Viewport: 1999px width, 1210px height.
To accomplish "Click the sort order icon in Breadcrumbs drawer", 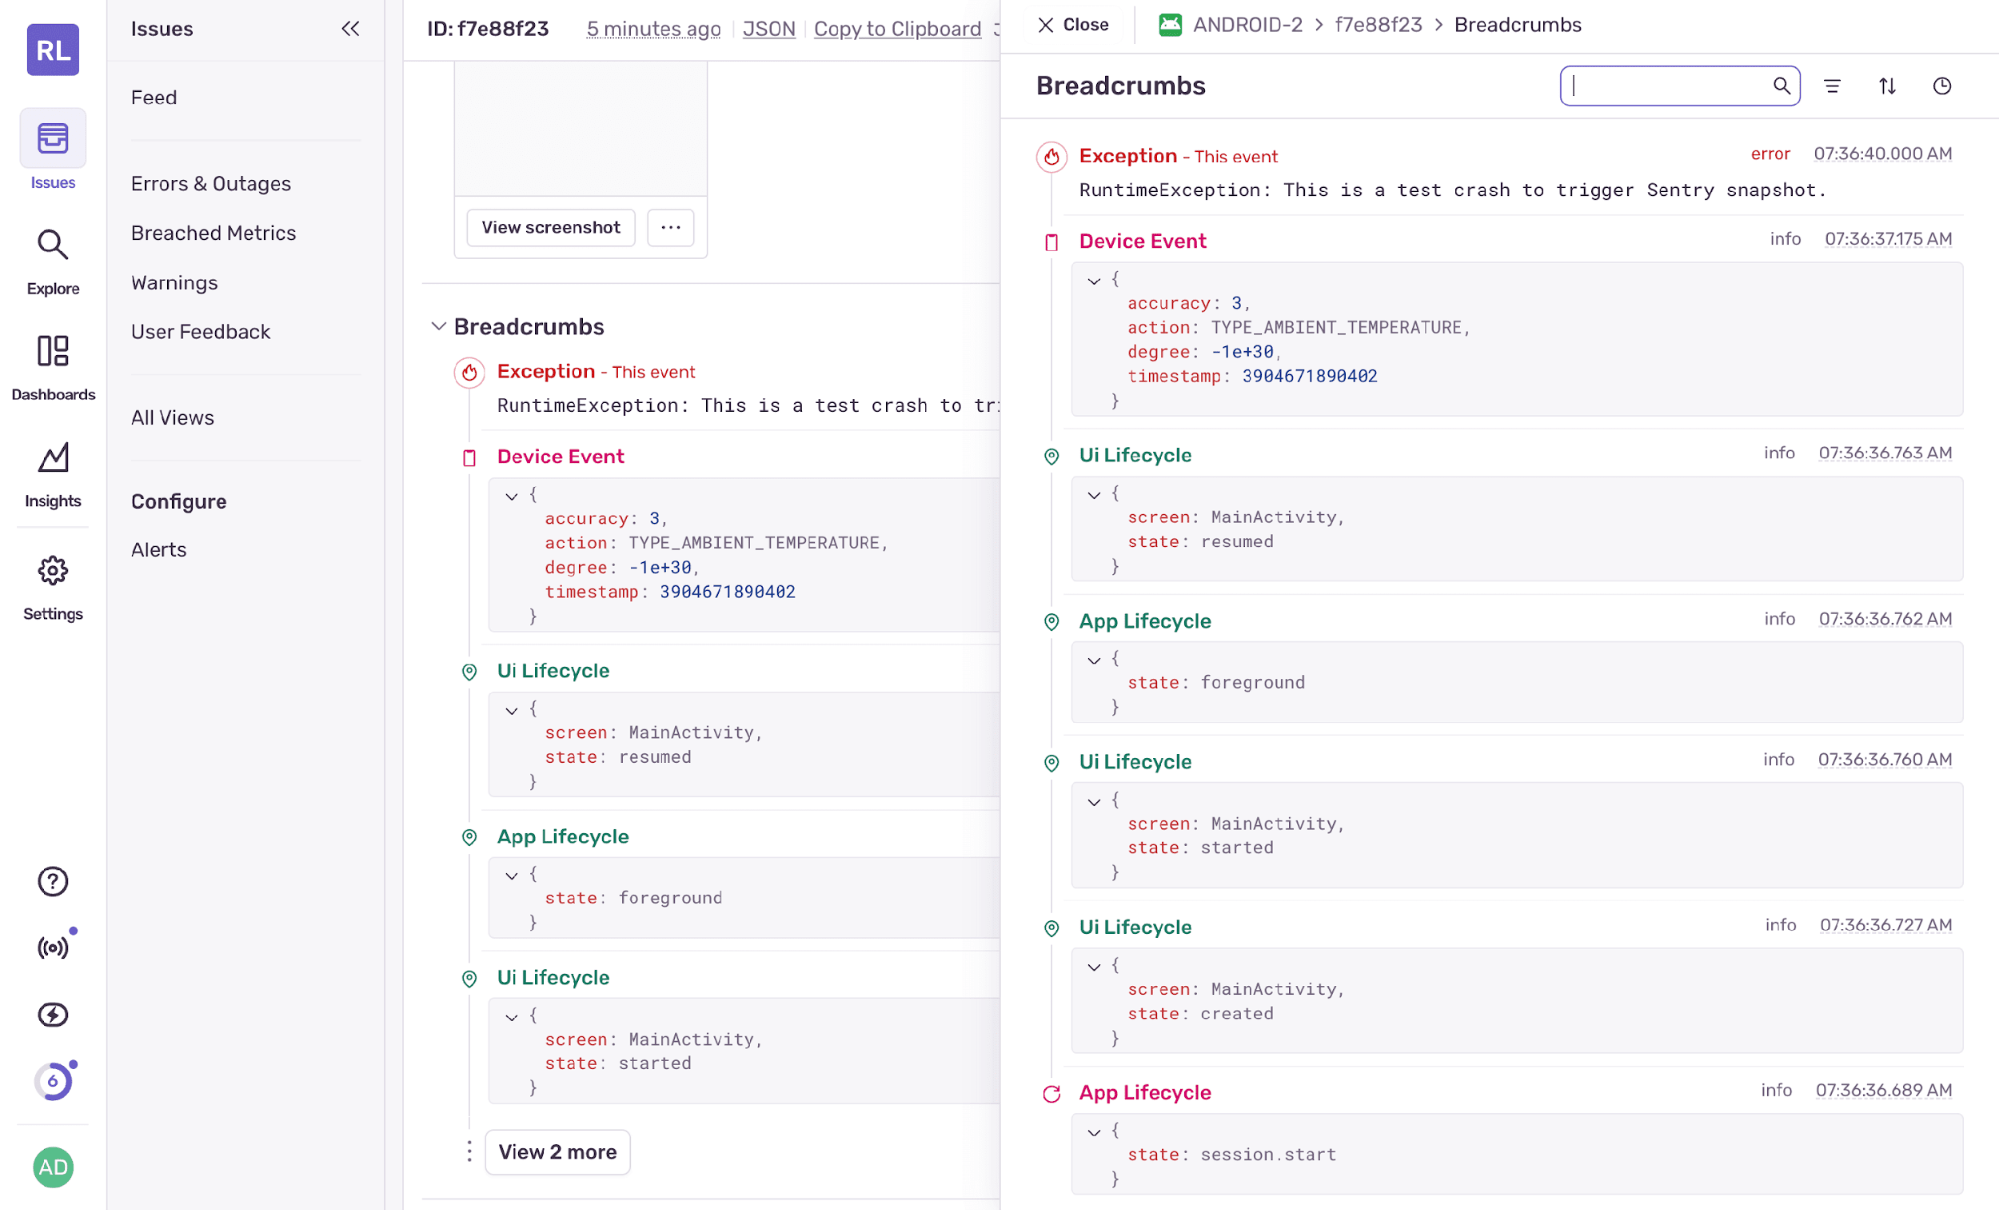I will (1887, 86).
